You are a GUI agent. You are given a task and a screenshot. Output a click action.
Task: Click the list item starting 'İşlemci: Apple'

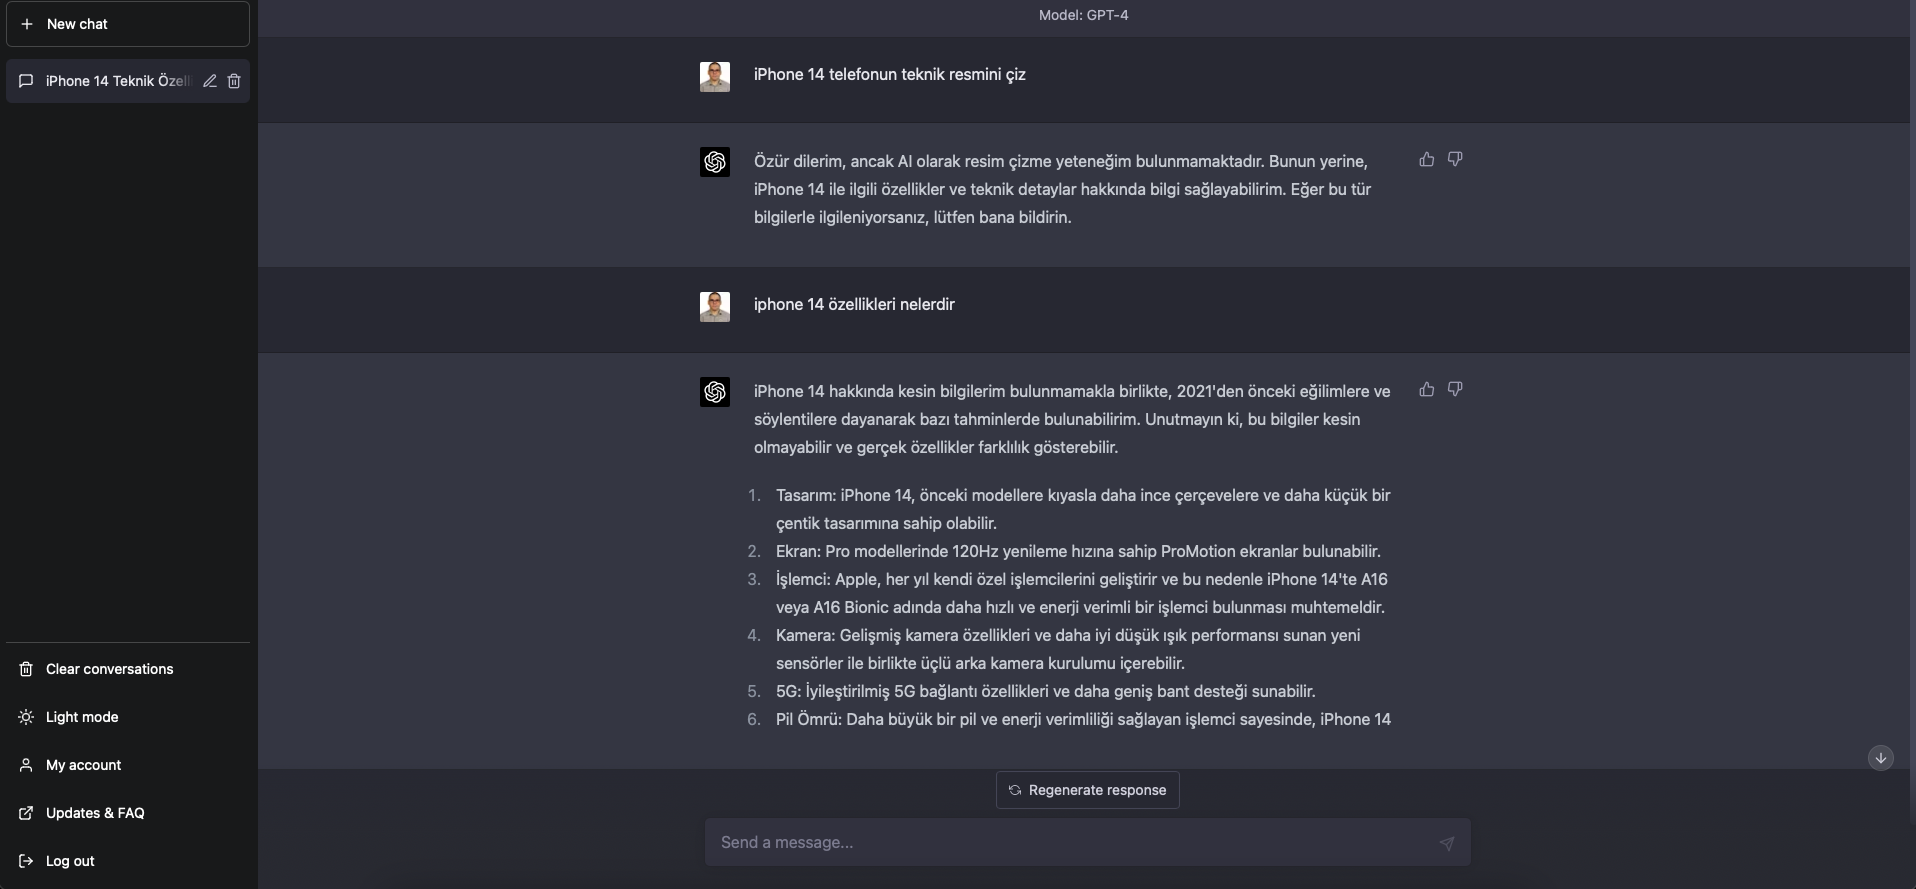point(1082,593)
